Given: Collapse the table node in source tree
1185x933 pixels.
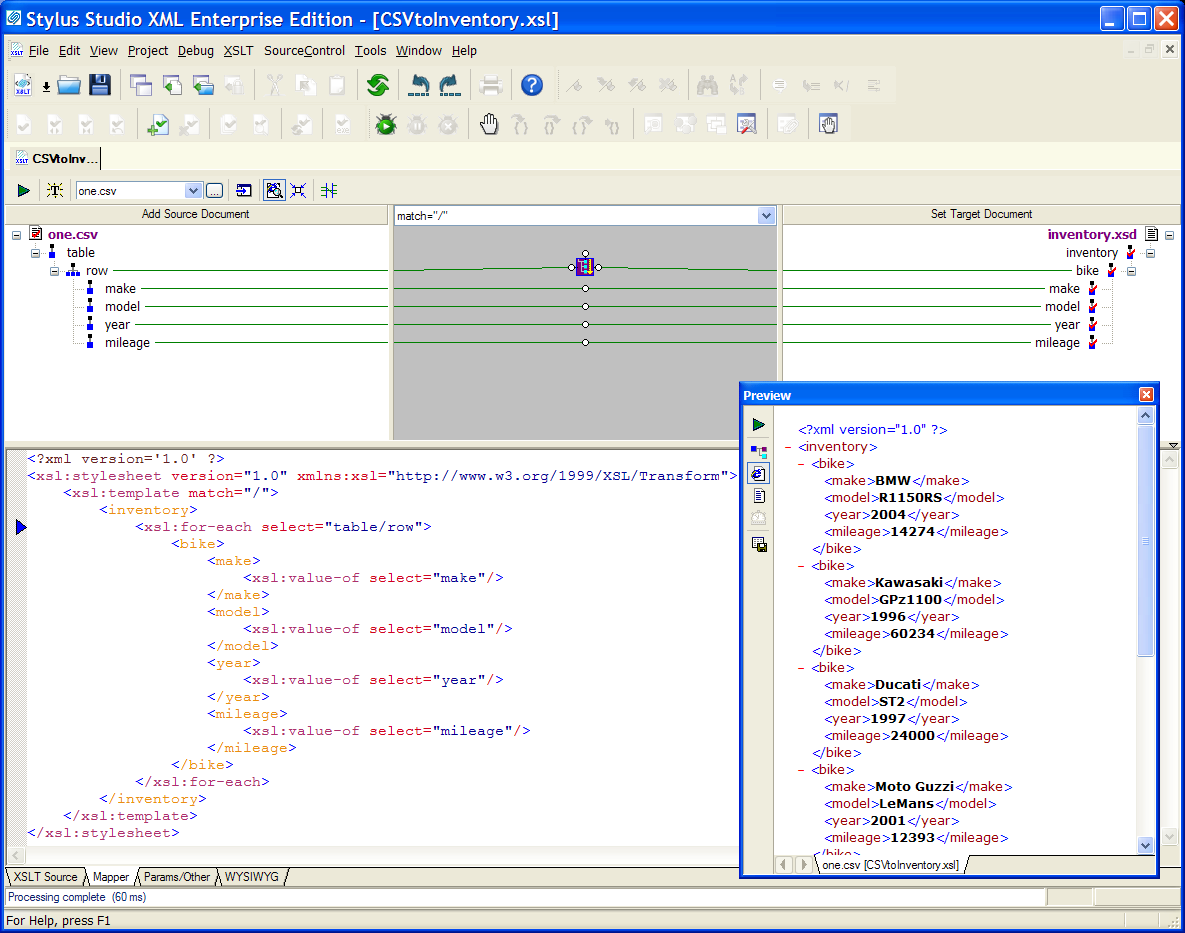Looking at the screenshot, I should [36, 253].
